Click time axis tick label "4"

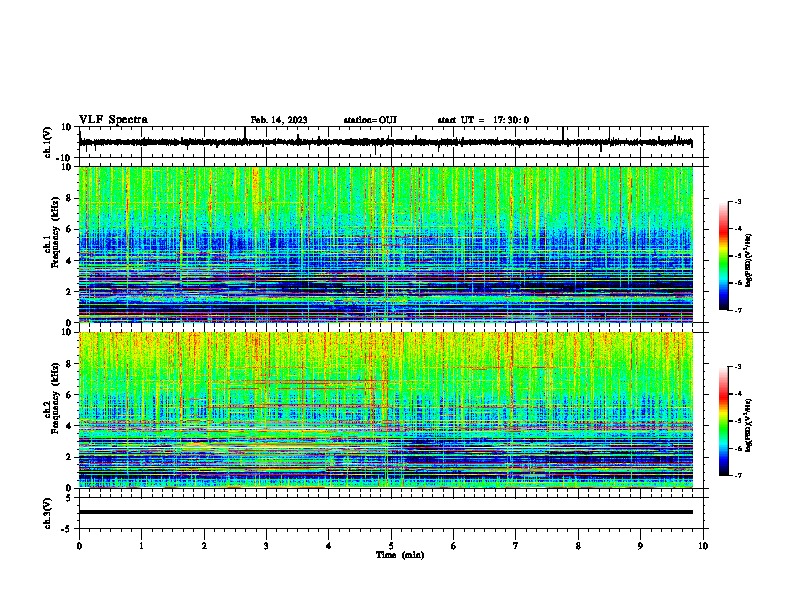[329, 546]
